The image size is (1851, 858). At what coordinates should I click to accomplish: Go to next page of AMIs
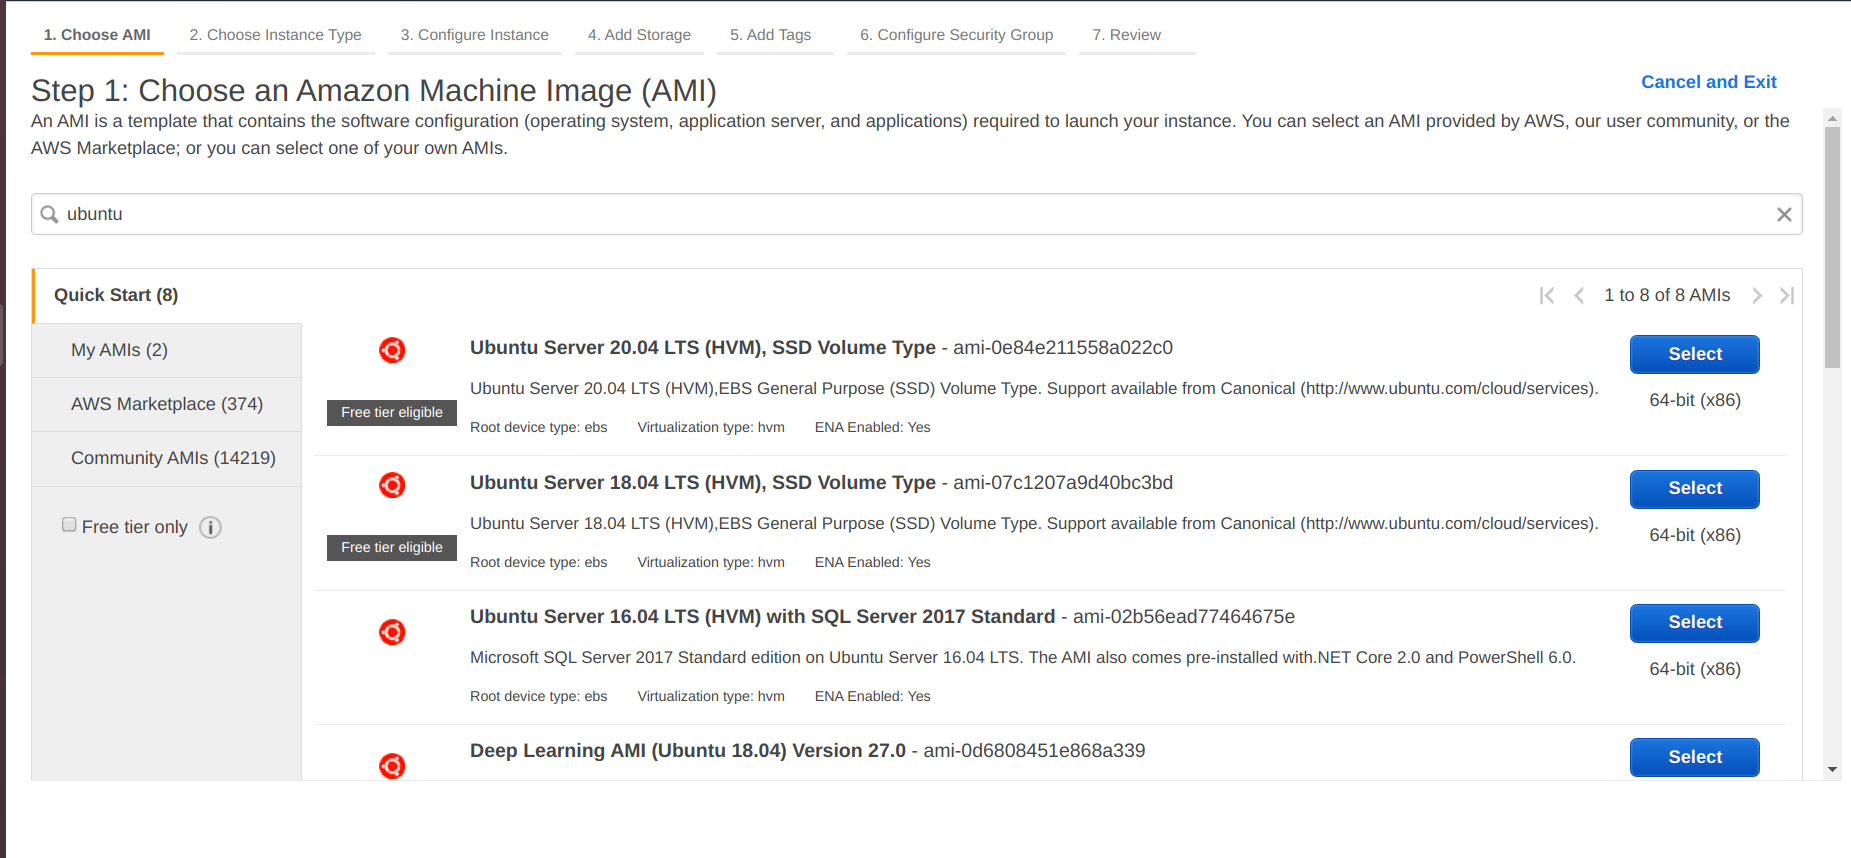[x=1756, y=295]
